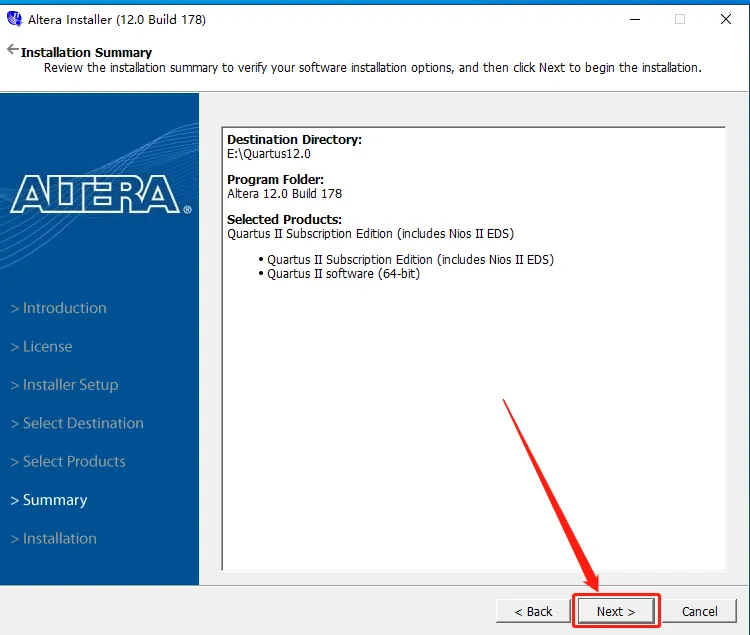Click the E:\Quartus12.0 path text

click(269, 154)
